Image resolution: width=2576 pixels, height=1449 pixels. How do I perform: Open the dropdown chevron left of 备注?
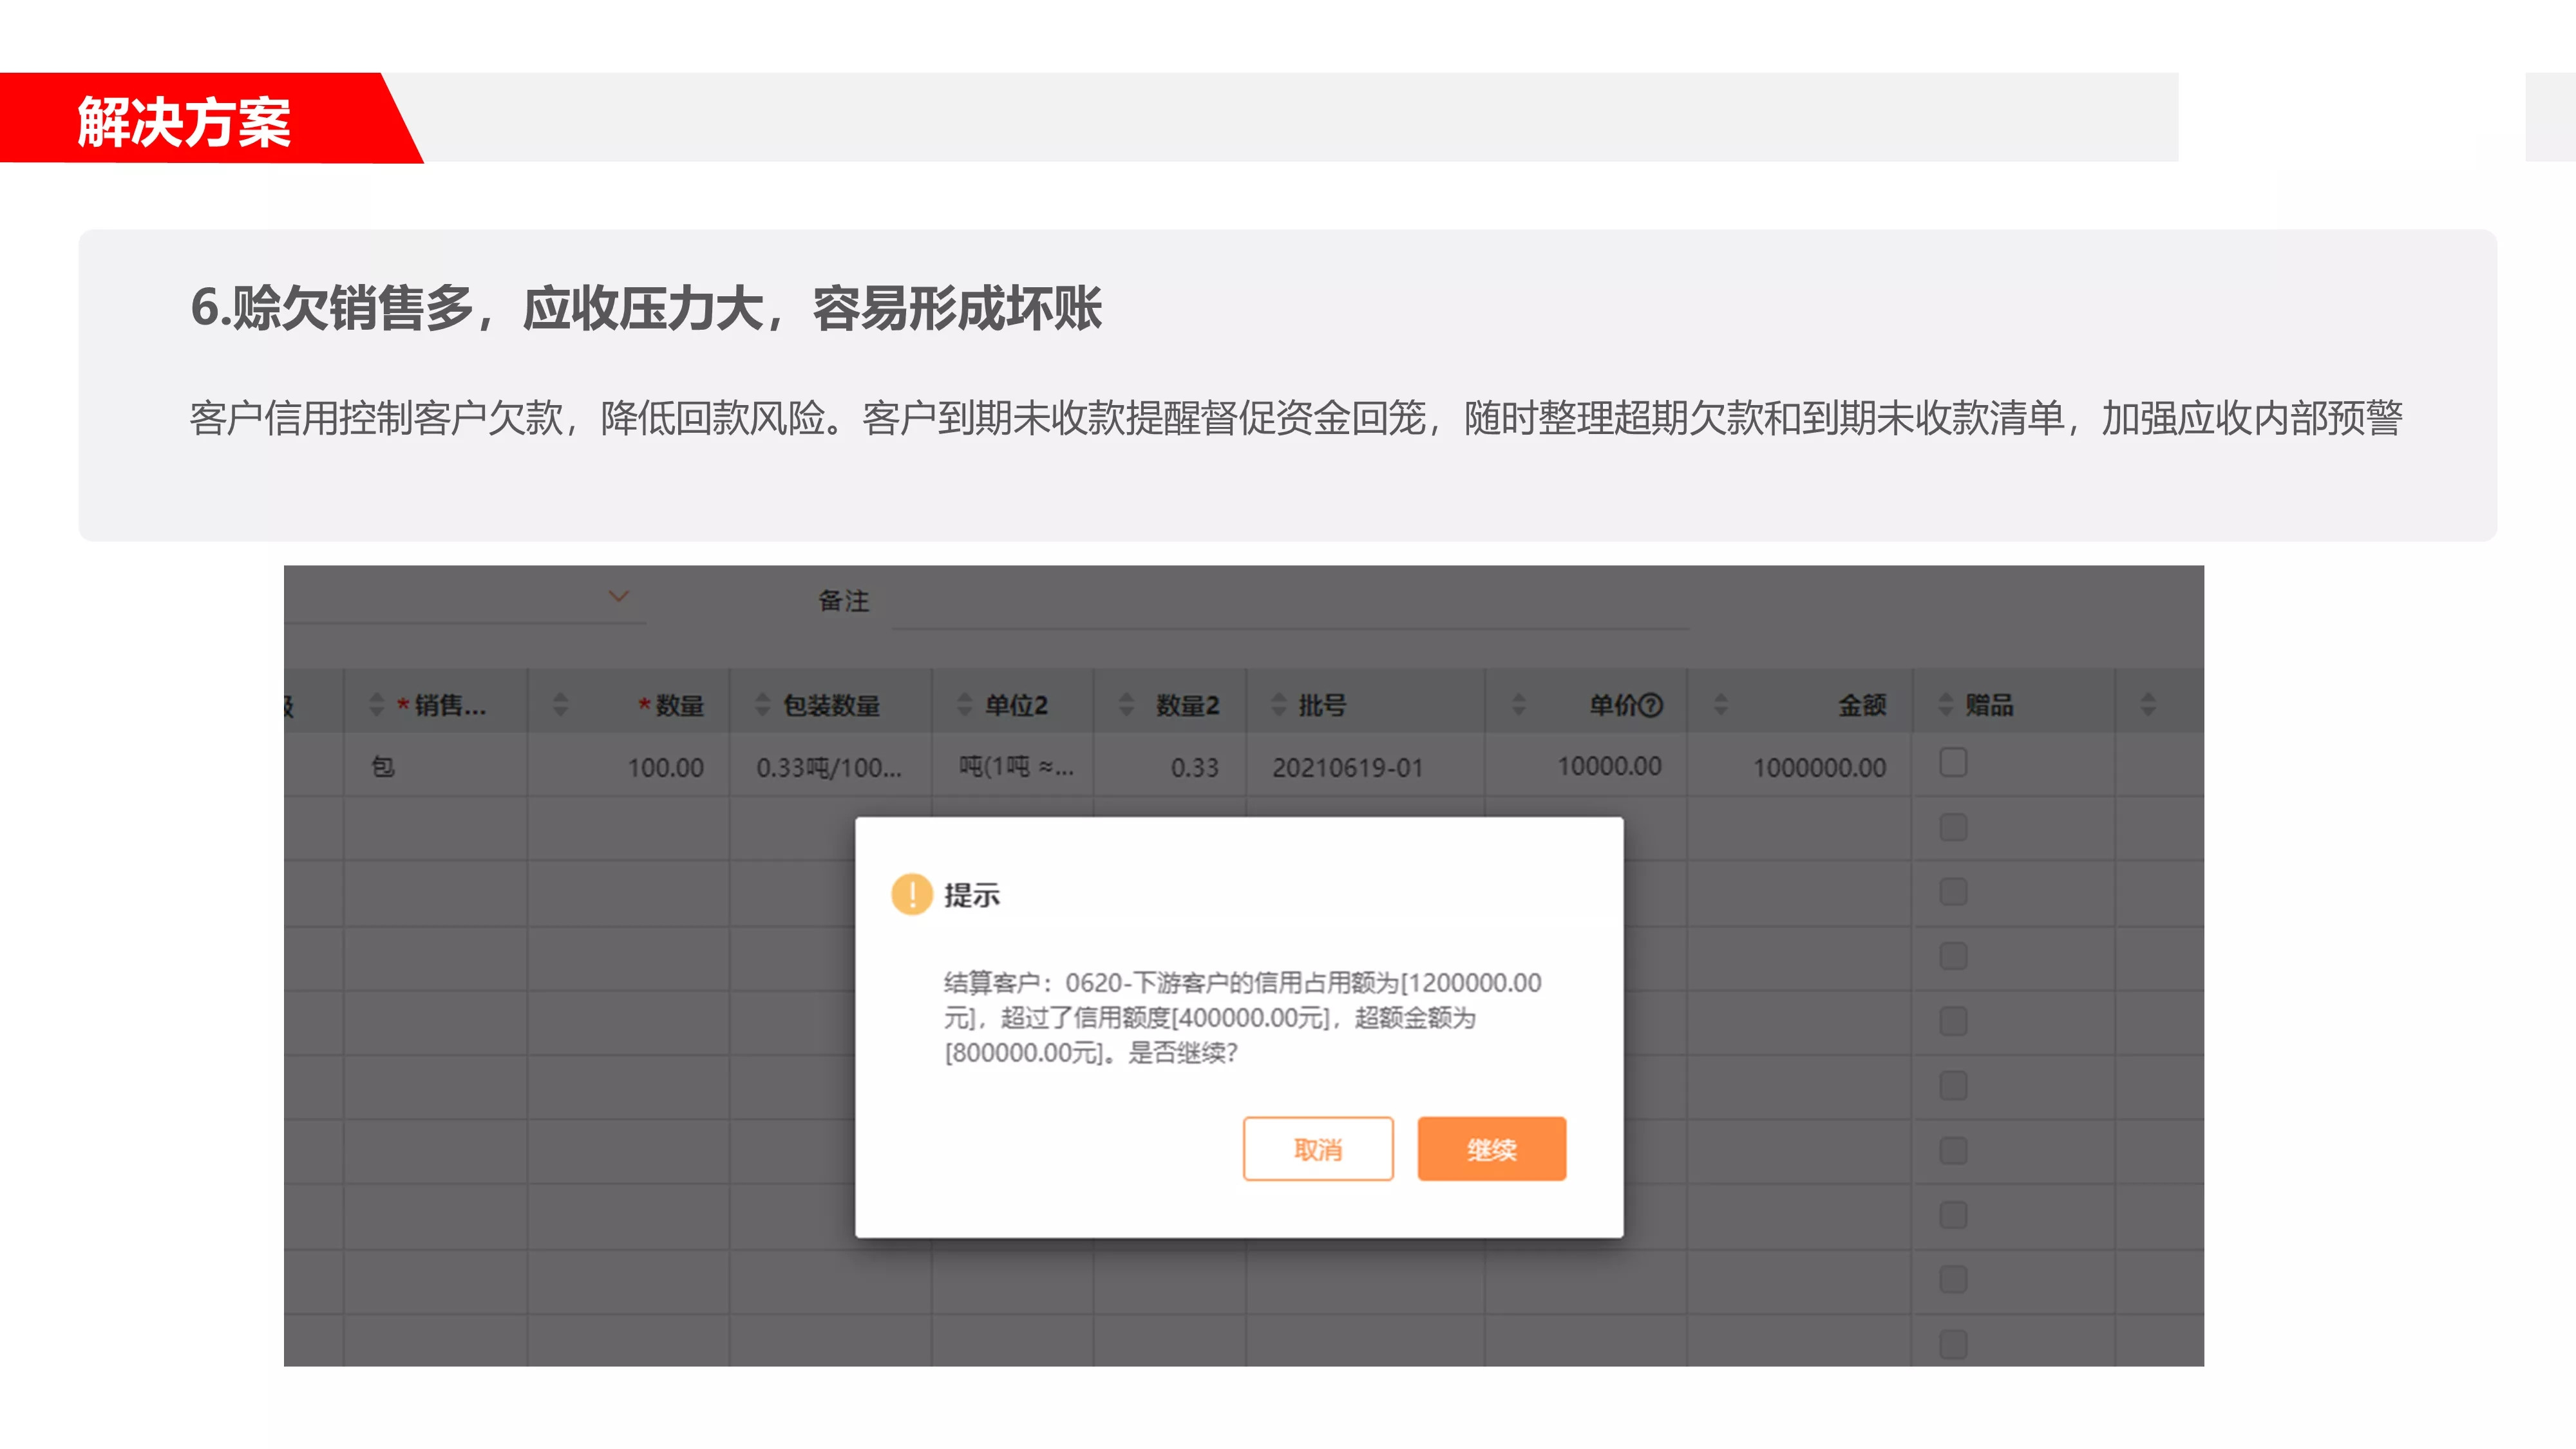pyautogui.click(x=619, y=597)
